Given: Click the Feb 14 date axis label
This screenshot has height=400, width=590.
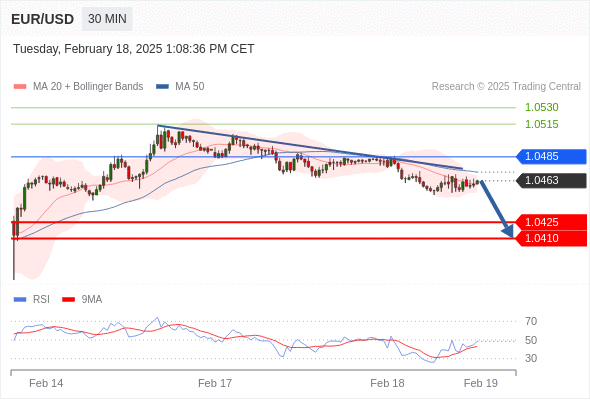Looking at the screenshot, I should coord(46,383).
